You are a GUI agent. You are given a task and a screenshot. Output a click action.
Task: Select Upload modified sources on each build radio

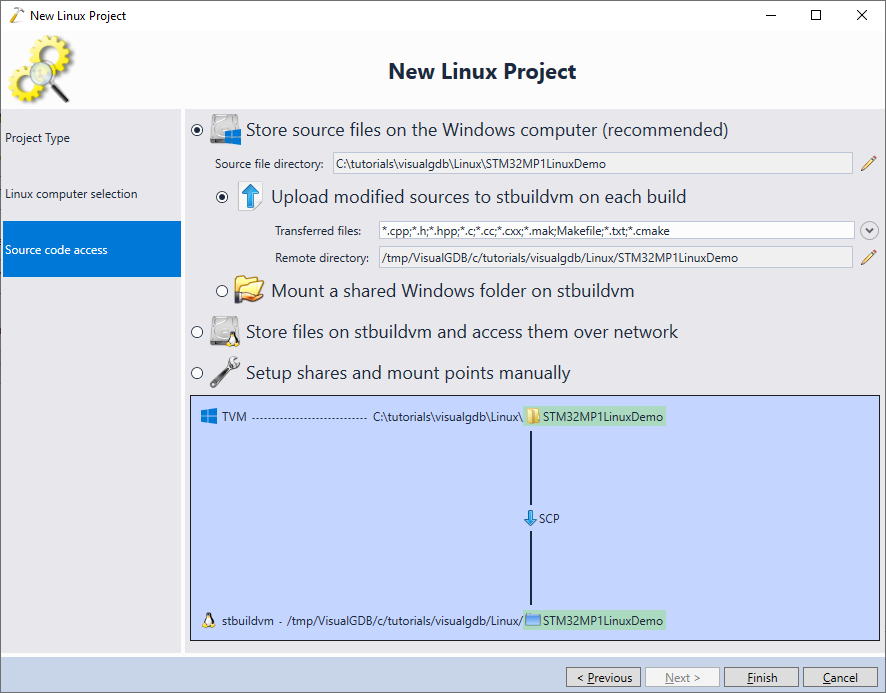(222, 197)
